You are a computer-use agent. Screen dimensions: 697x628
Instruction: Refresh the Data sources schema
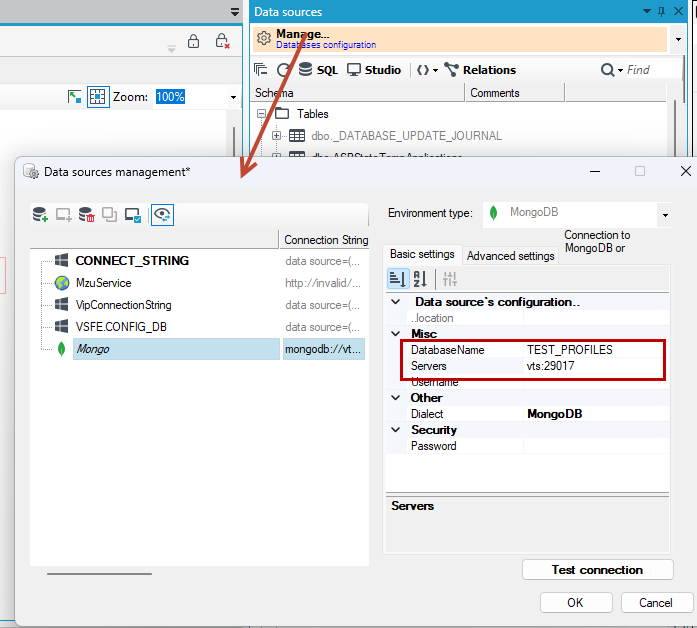click(x=284, y=70)
